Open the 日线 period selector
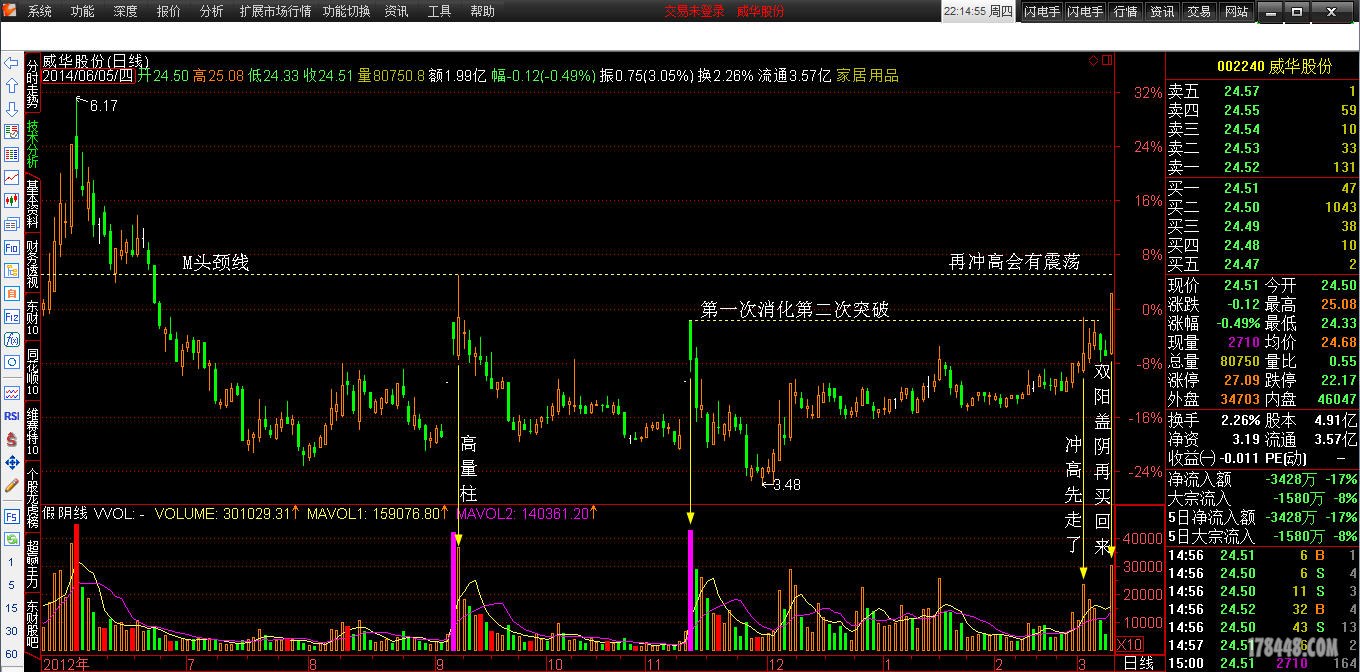The image size is (1360, 672). (1138, 663)
